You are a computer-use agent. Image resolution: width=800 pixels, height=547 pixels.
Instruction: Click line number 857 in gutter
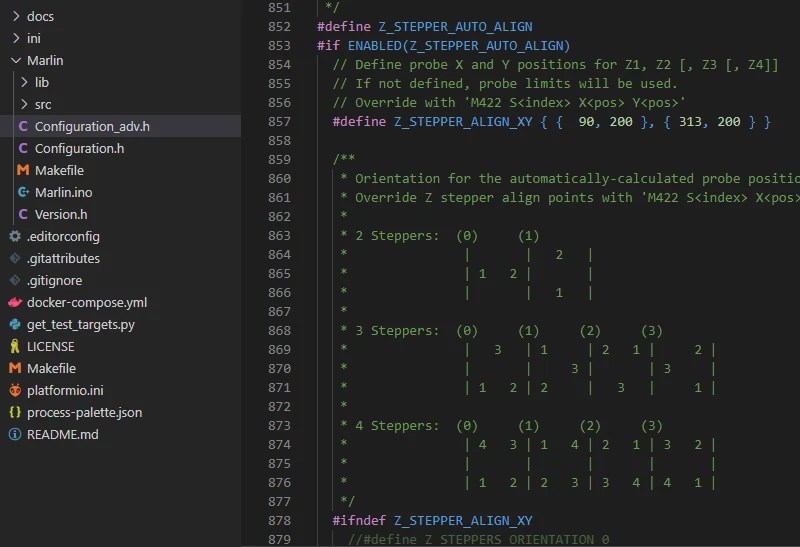coord(279,121)
